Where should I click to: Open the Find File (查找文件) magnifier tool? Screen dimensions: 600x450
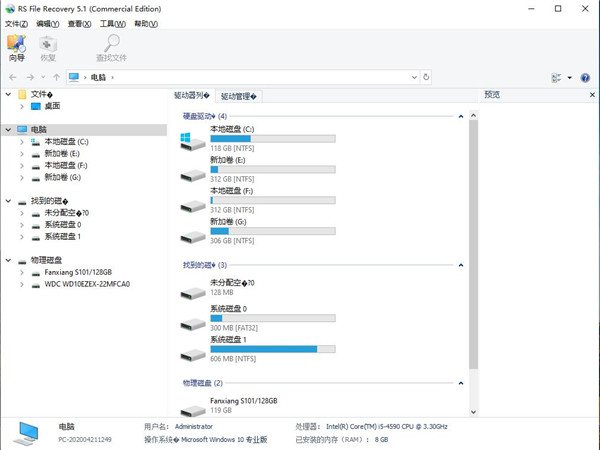[x=111, y=48]
